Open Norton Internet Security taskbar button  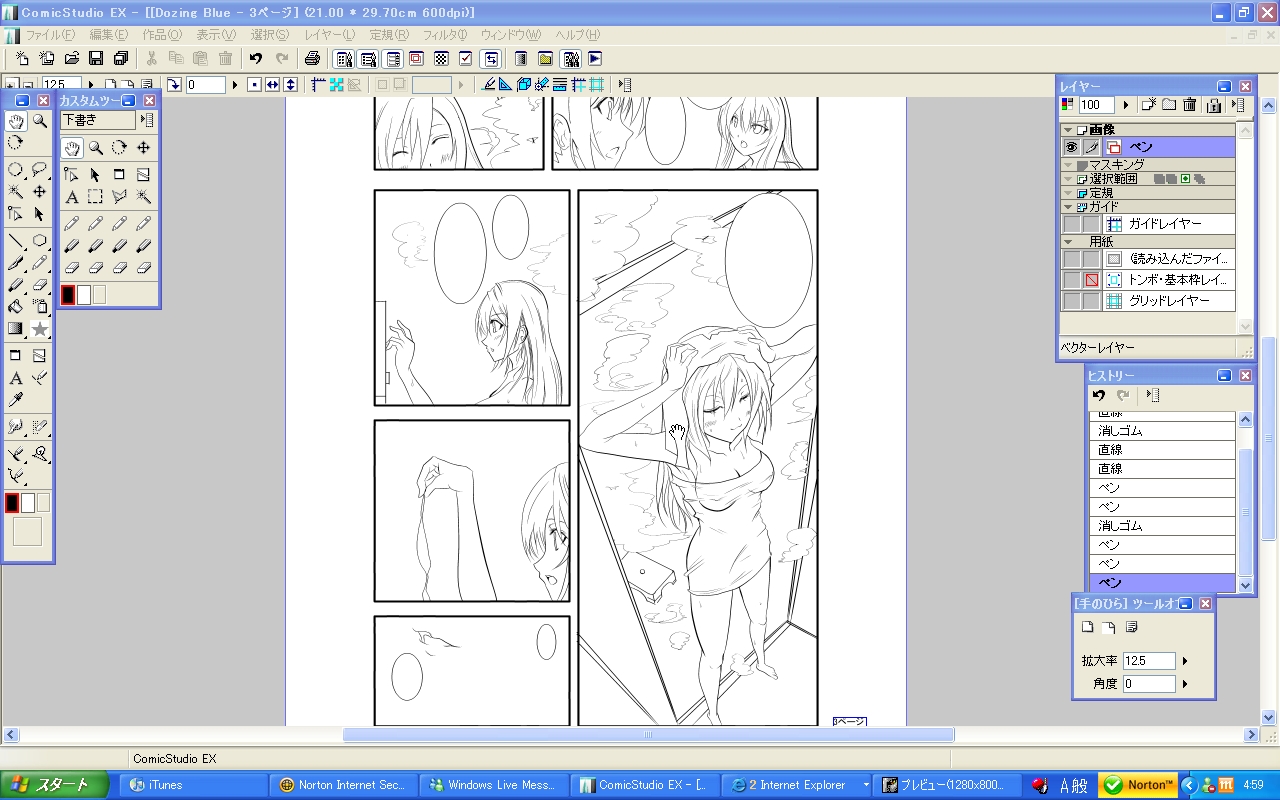point(345,785)
